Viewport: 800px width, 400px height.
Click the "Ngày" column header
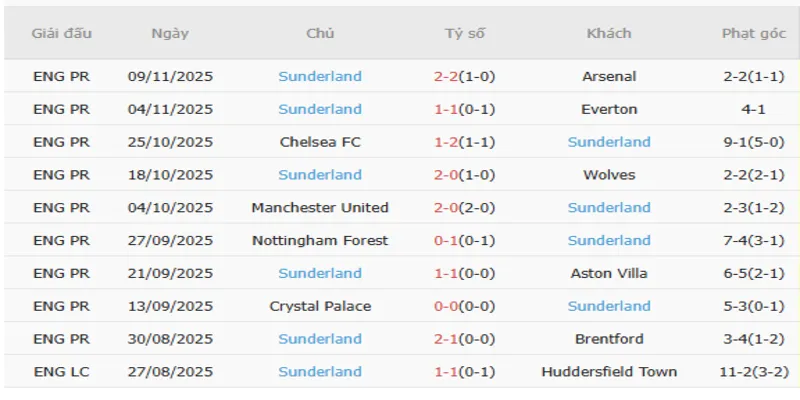(x=170, y=33)
